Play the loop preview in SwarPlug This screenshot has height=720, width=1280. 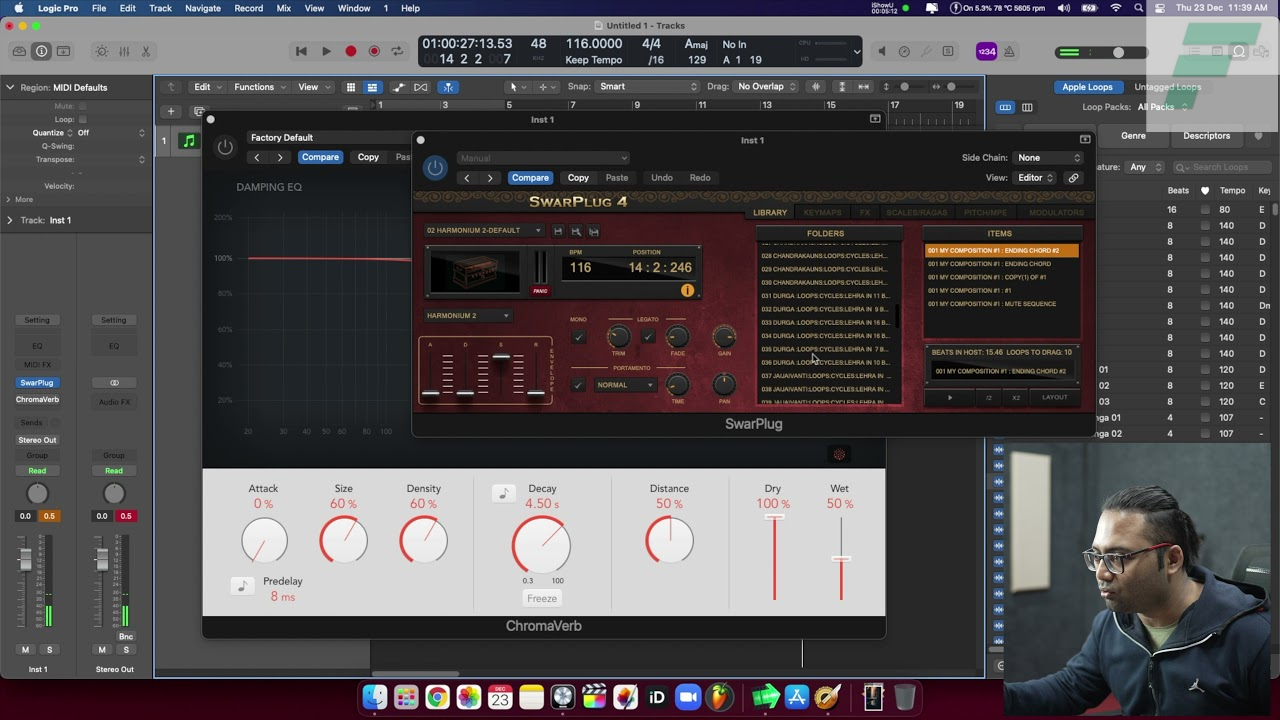tap(950, 398)
